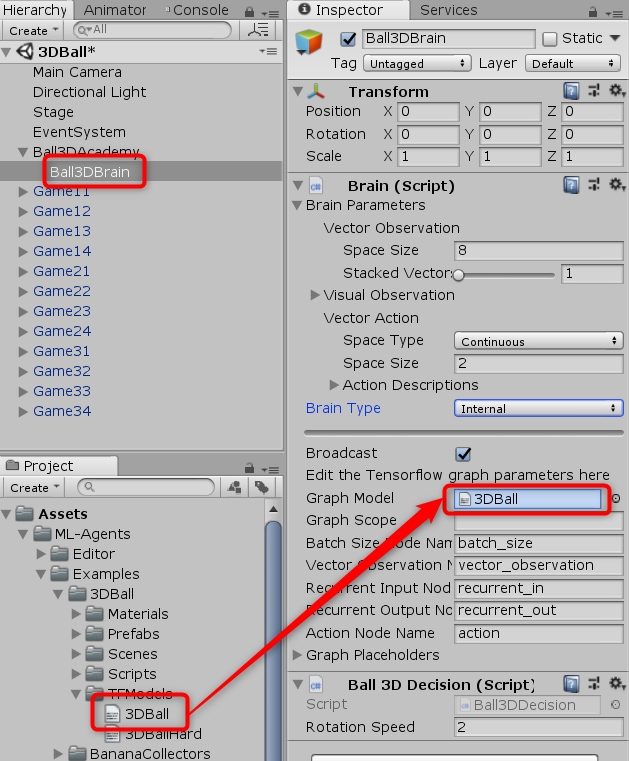Expand the Materials folder arrow

(76, 614)
